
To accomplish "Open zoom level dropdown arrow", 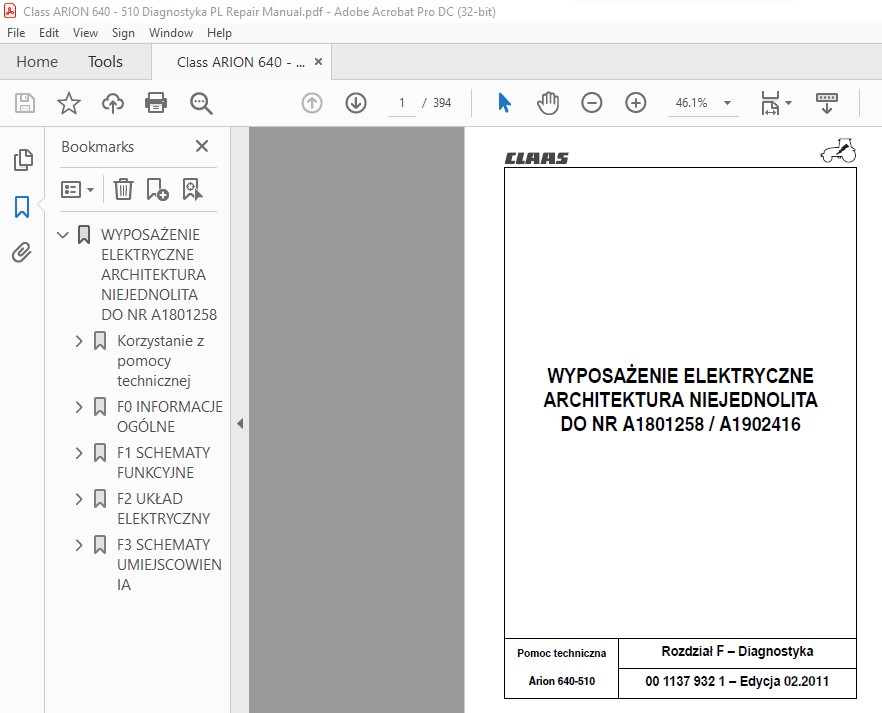I will click(x=727, y=103).
